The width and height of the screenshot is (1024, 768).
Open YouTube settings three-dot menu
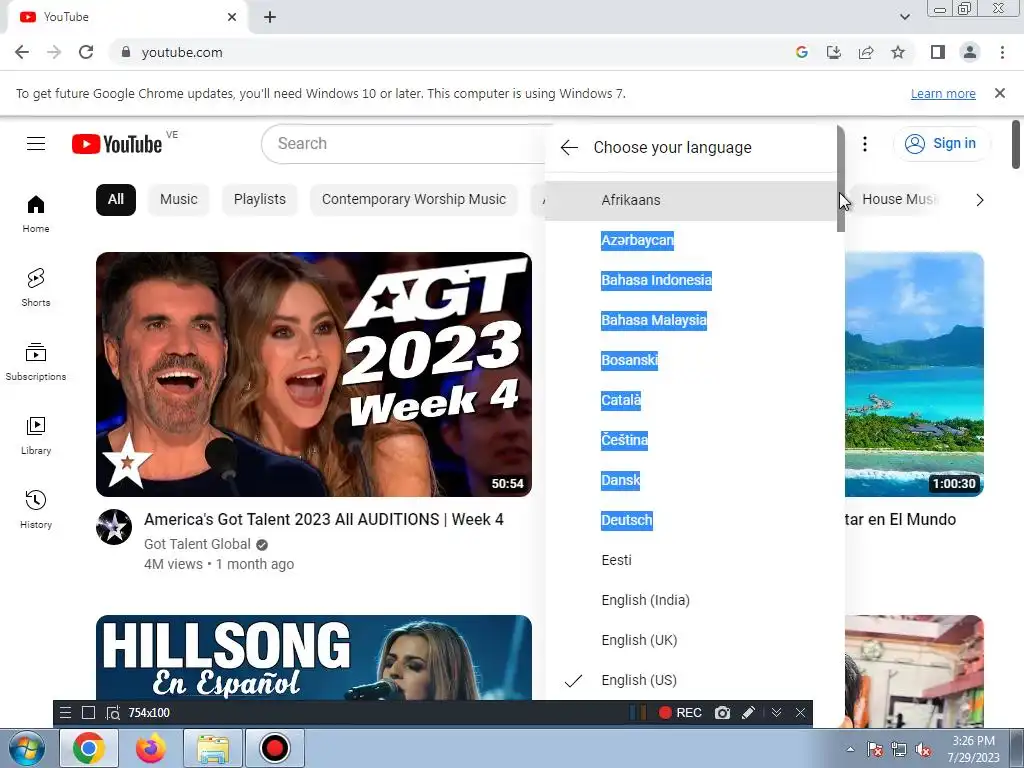(865, 144)
